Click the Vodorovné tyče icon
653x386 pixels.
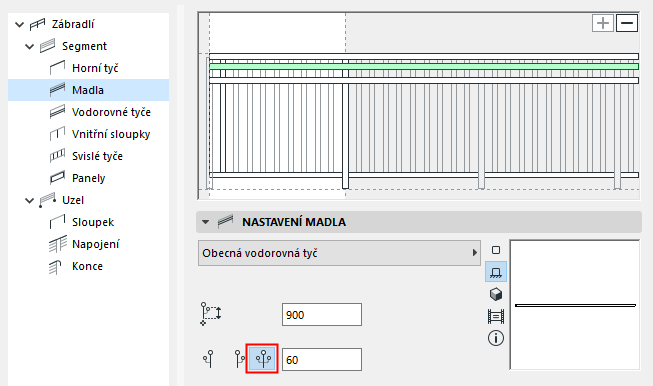tap(57, 112)
